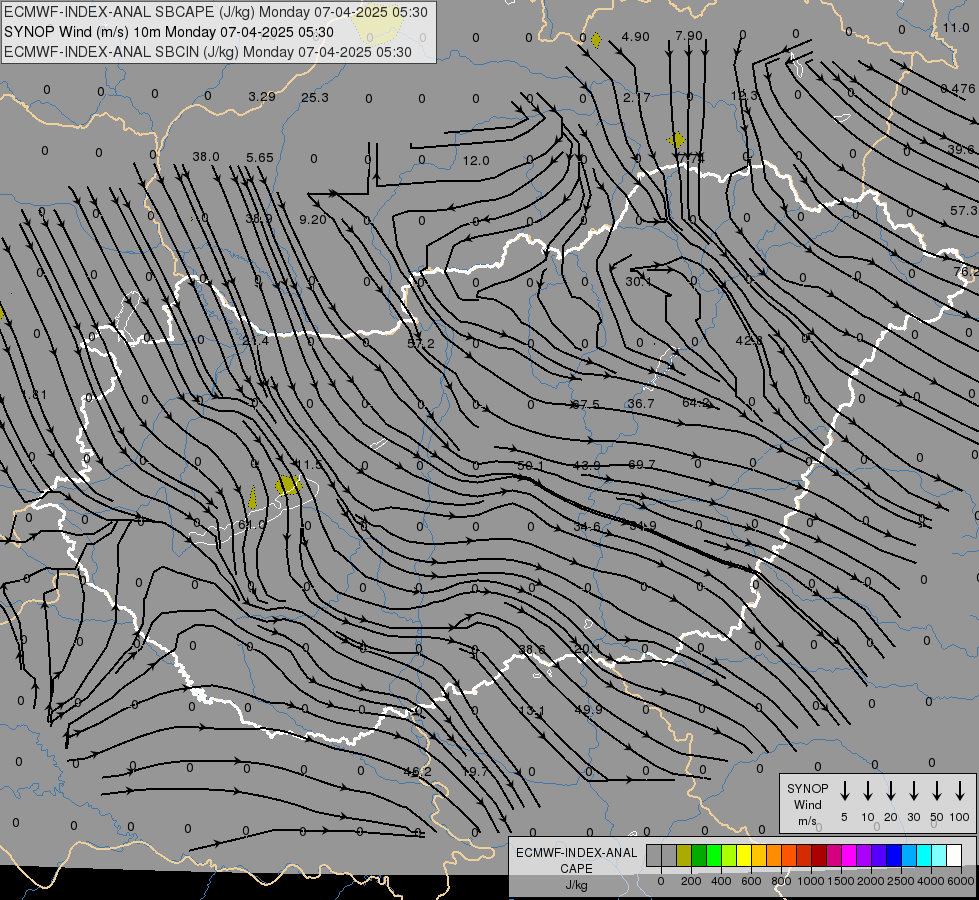
Task: Click the 100 m/s wind arrow in legend
Action: click(x=960, y=791)
